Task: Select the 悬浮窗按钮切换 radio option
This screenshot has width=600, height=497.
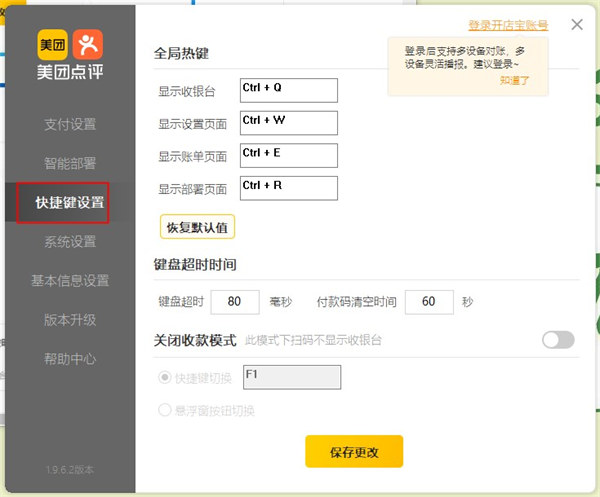Action: [165, 409]
